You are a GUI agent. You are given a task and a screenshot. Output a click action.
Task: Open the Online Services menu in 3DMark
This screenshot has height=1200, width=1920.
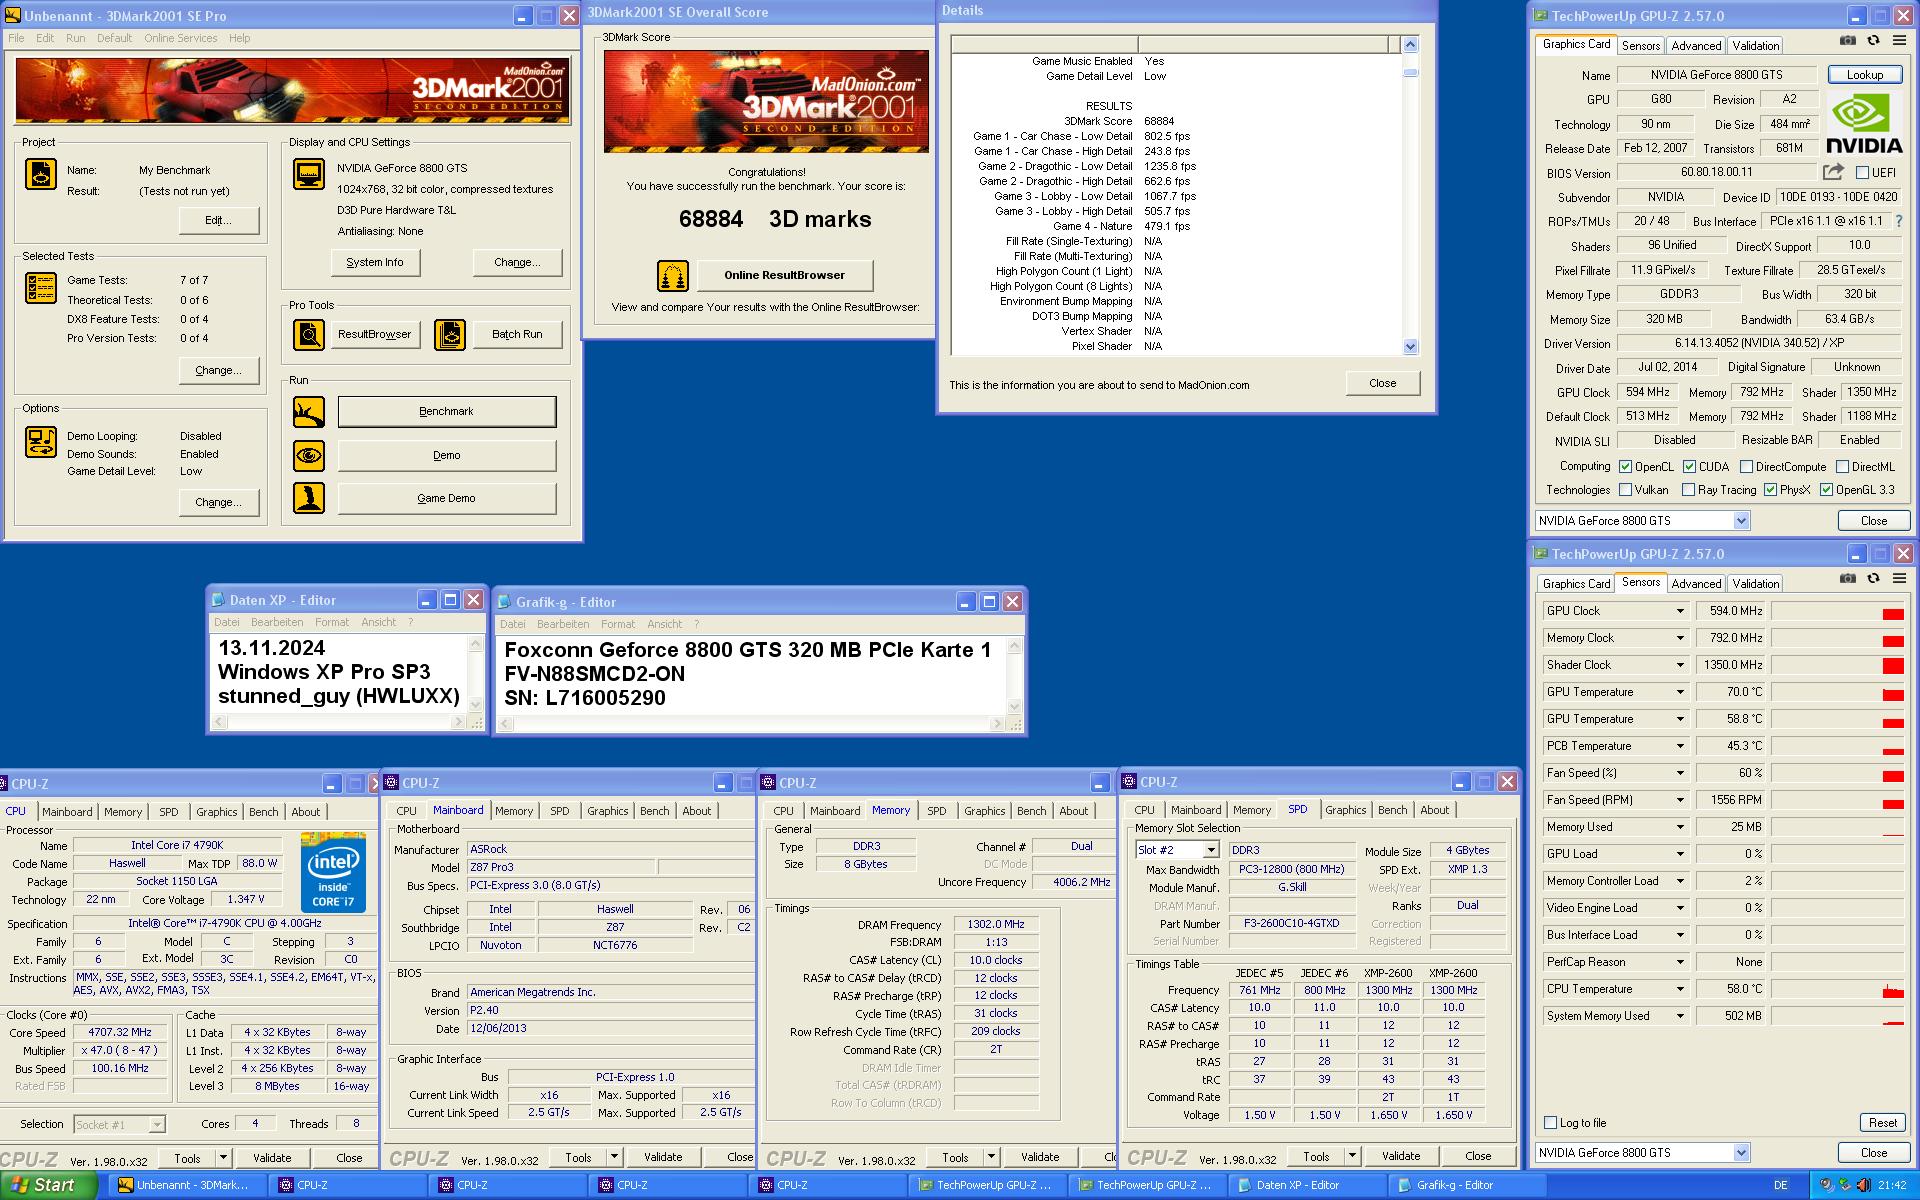180,38
